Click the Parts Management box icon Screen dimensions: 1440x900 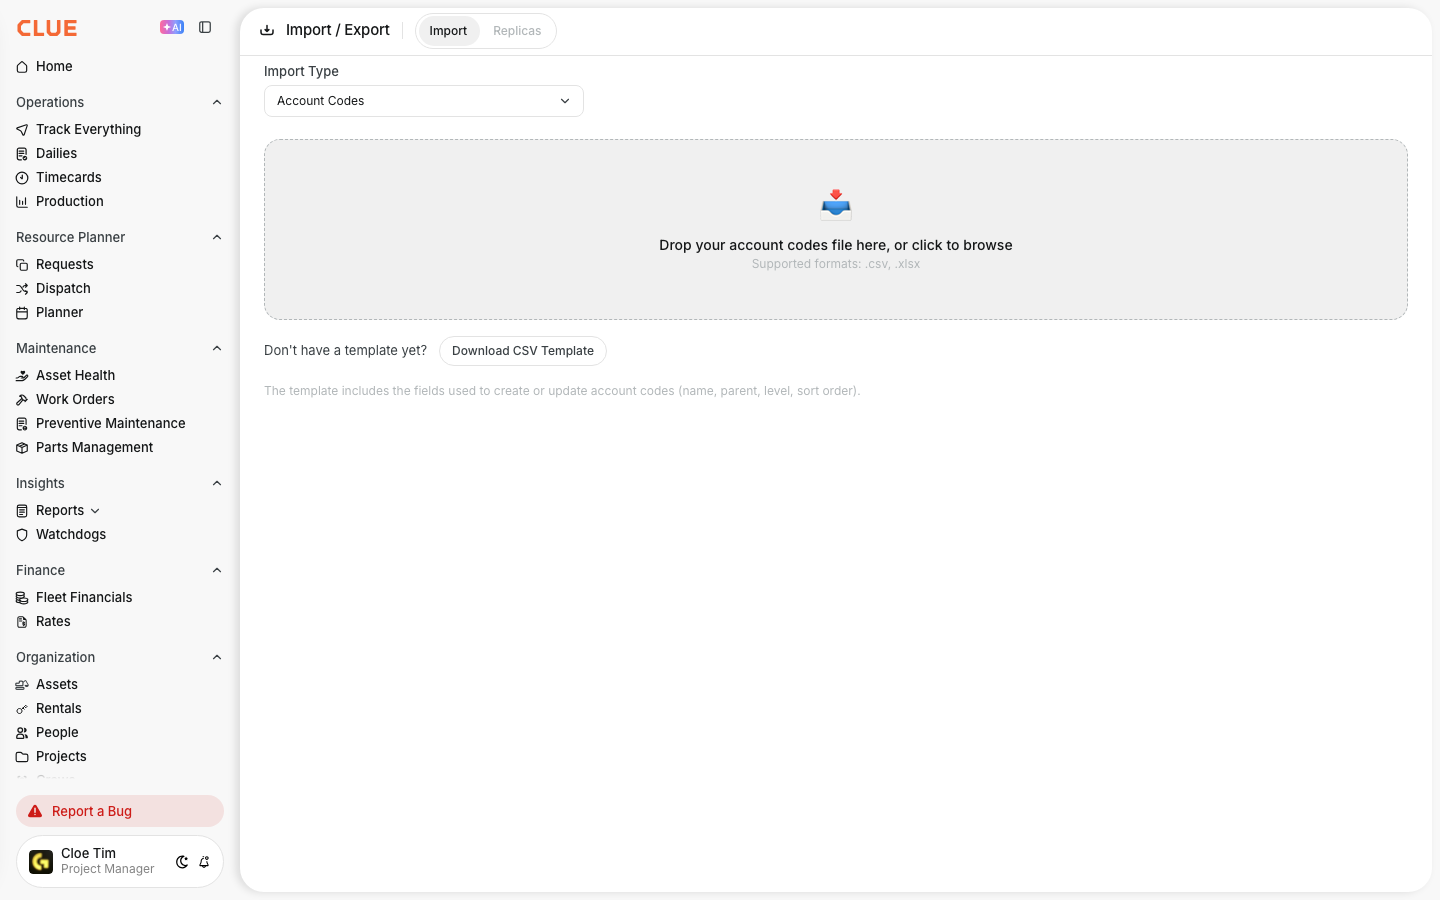[x=22, y=448]
